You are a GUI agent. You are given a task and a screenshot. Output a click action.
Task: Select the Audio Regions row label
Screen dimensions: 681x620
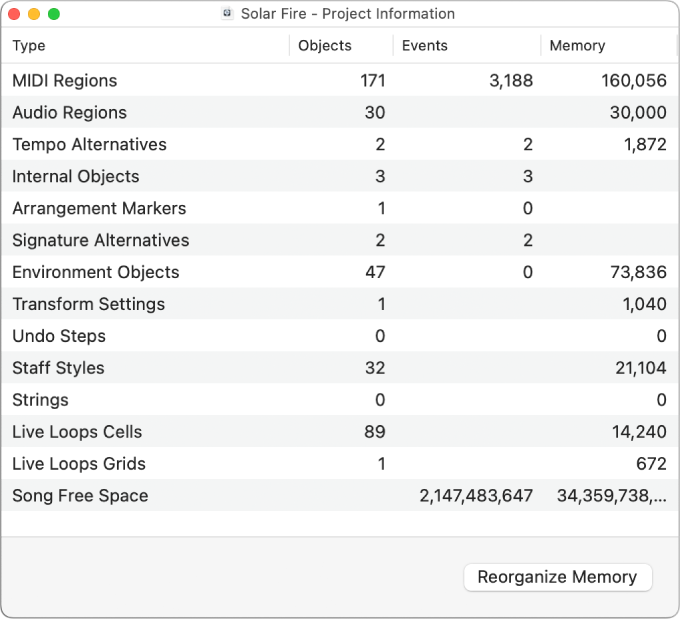69,112
